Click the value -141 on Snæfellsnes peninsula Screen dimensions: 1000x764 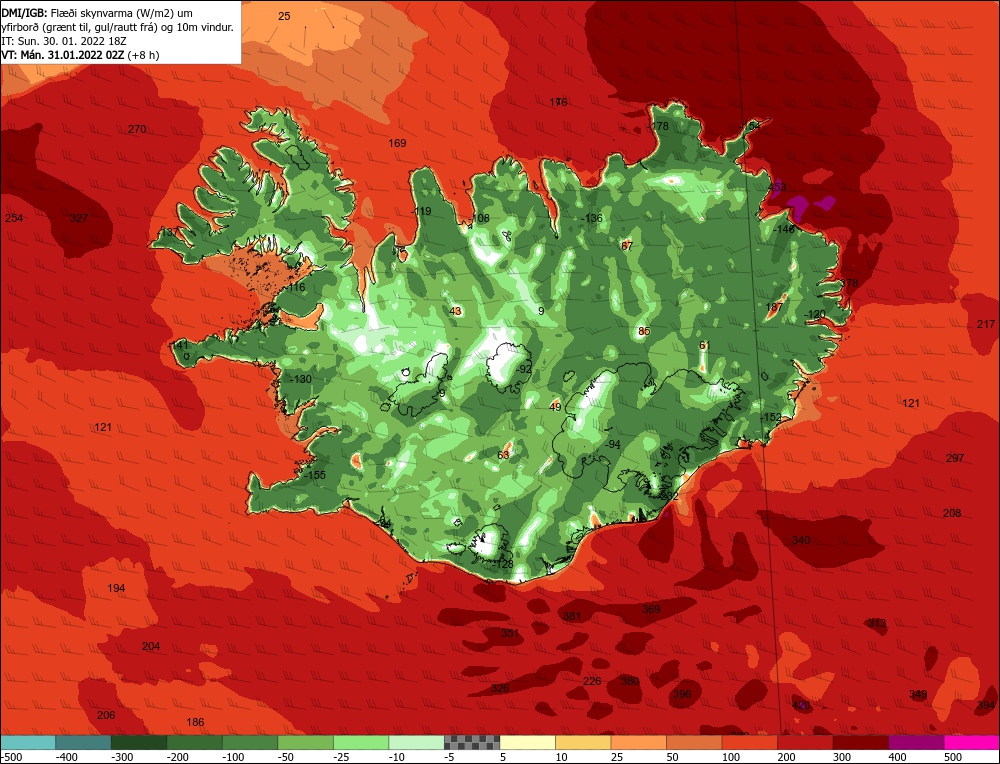point(180,346)
